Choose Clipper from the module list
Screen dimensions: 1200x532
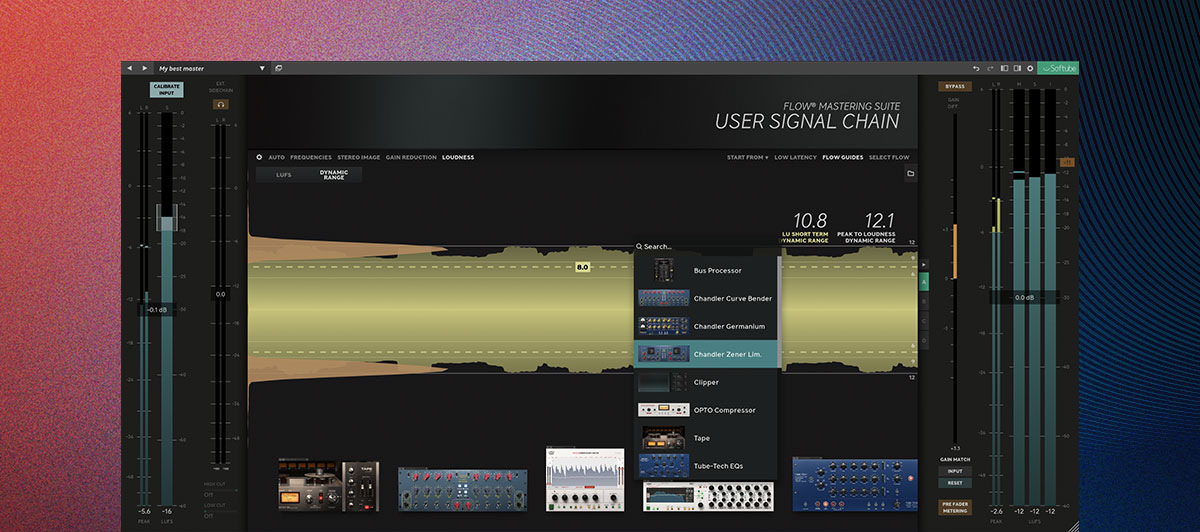pyautogui.click(x=705, y=382)
